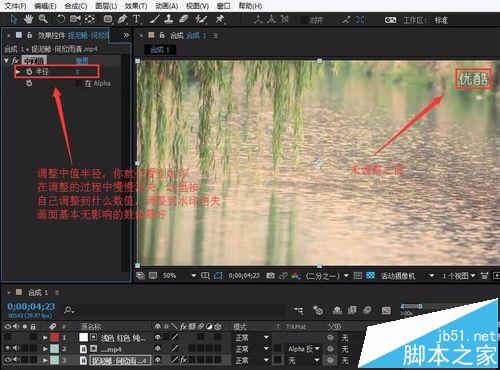Expand layer 1 properties in timeline
This screenshot has height=370, width=500.
tap(45, 337)
